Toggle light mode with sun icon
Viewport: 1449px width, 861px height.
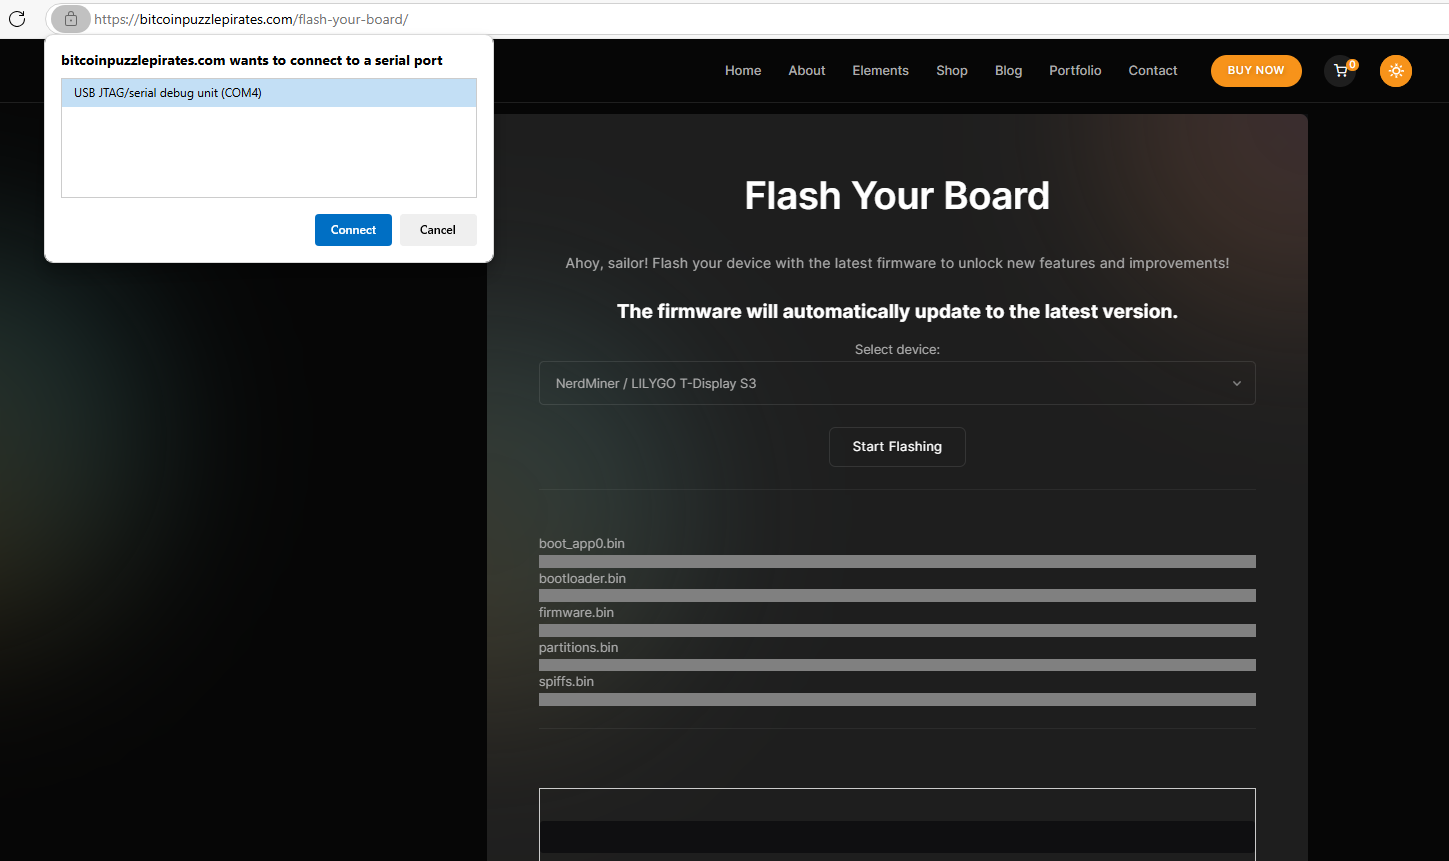tap(1395, 71)
